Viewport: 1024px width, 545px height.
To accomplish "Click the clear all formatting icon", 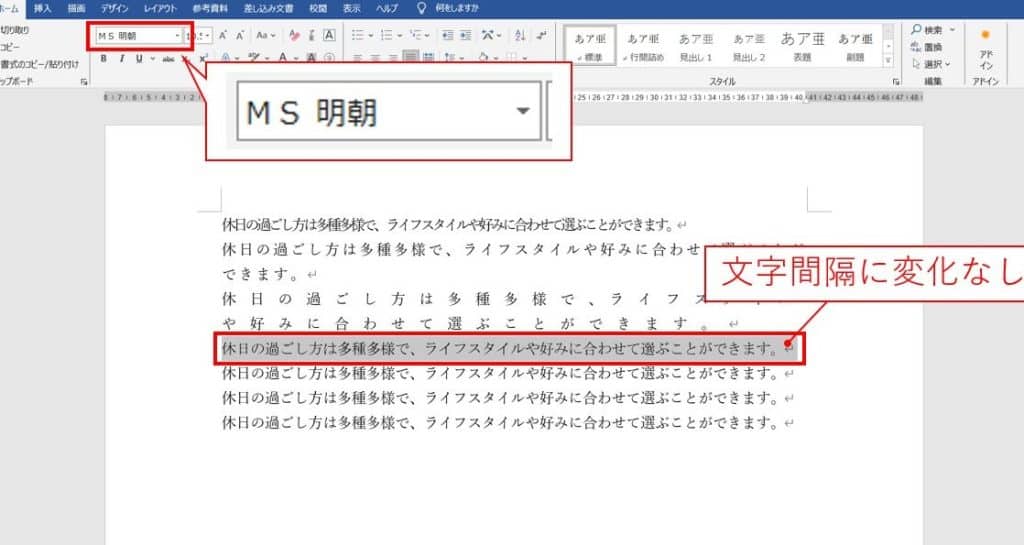I will tap(293, 35).
